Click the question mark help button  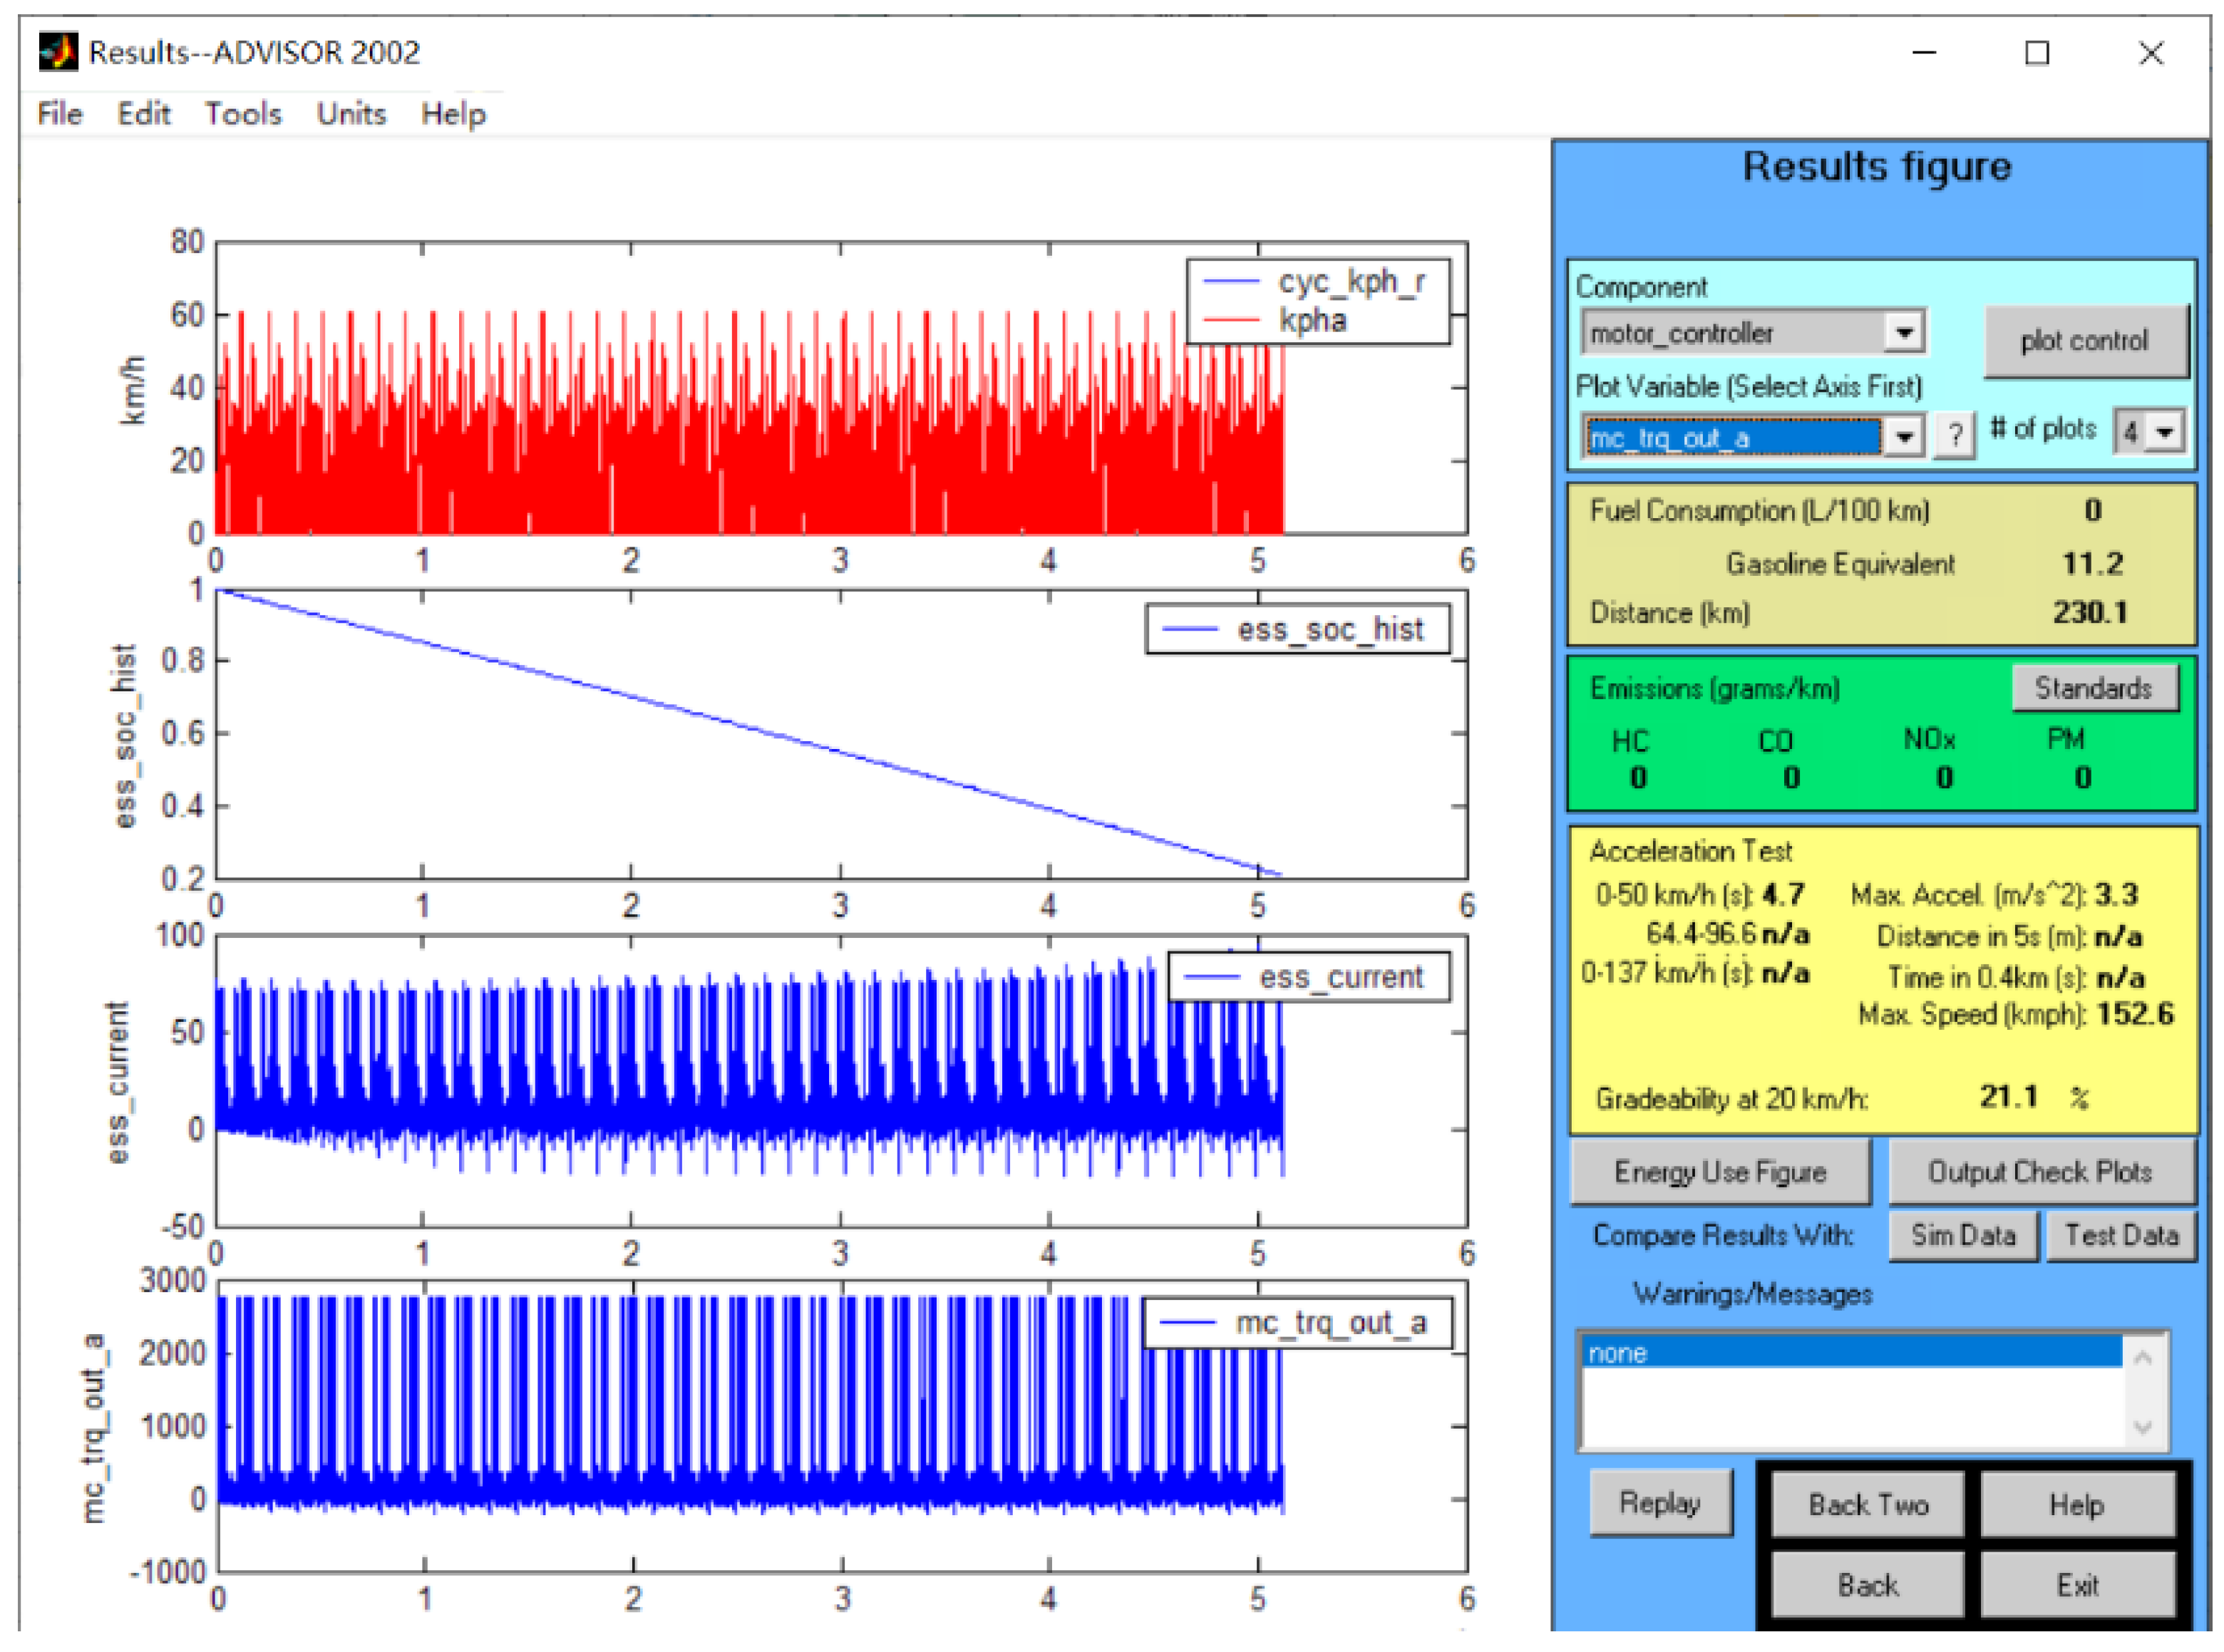coord(1954,435)
